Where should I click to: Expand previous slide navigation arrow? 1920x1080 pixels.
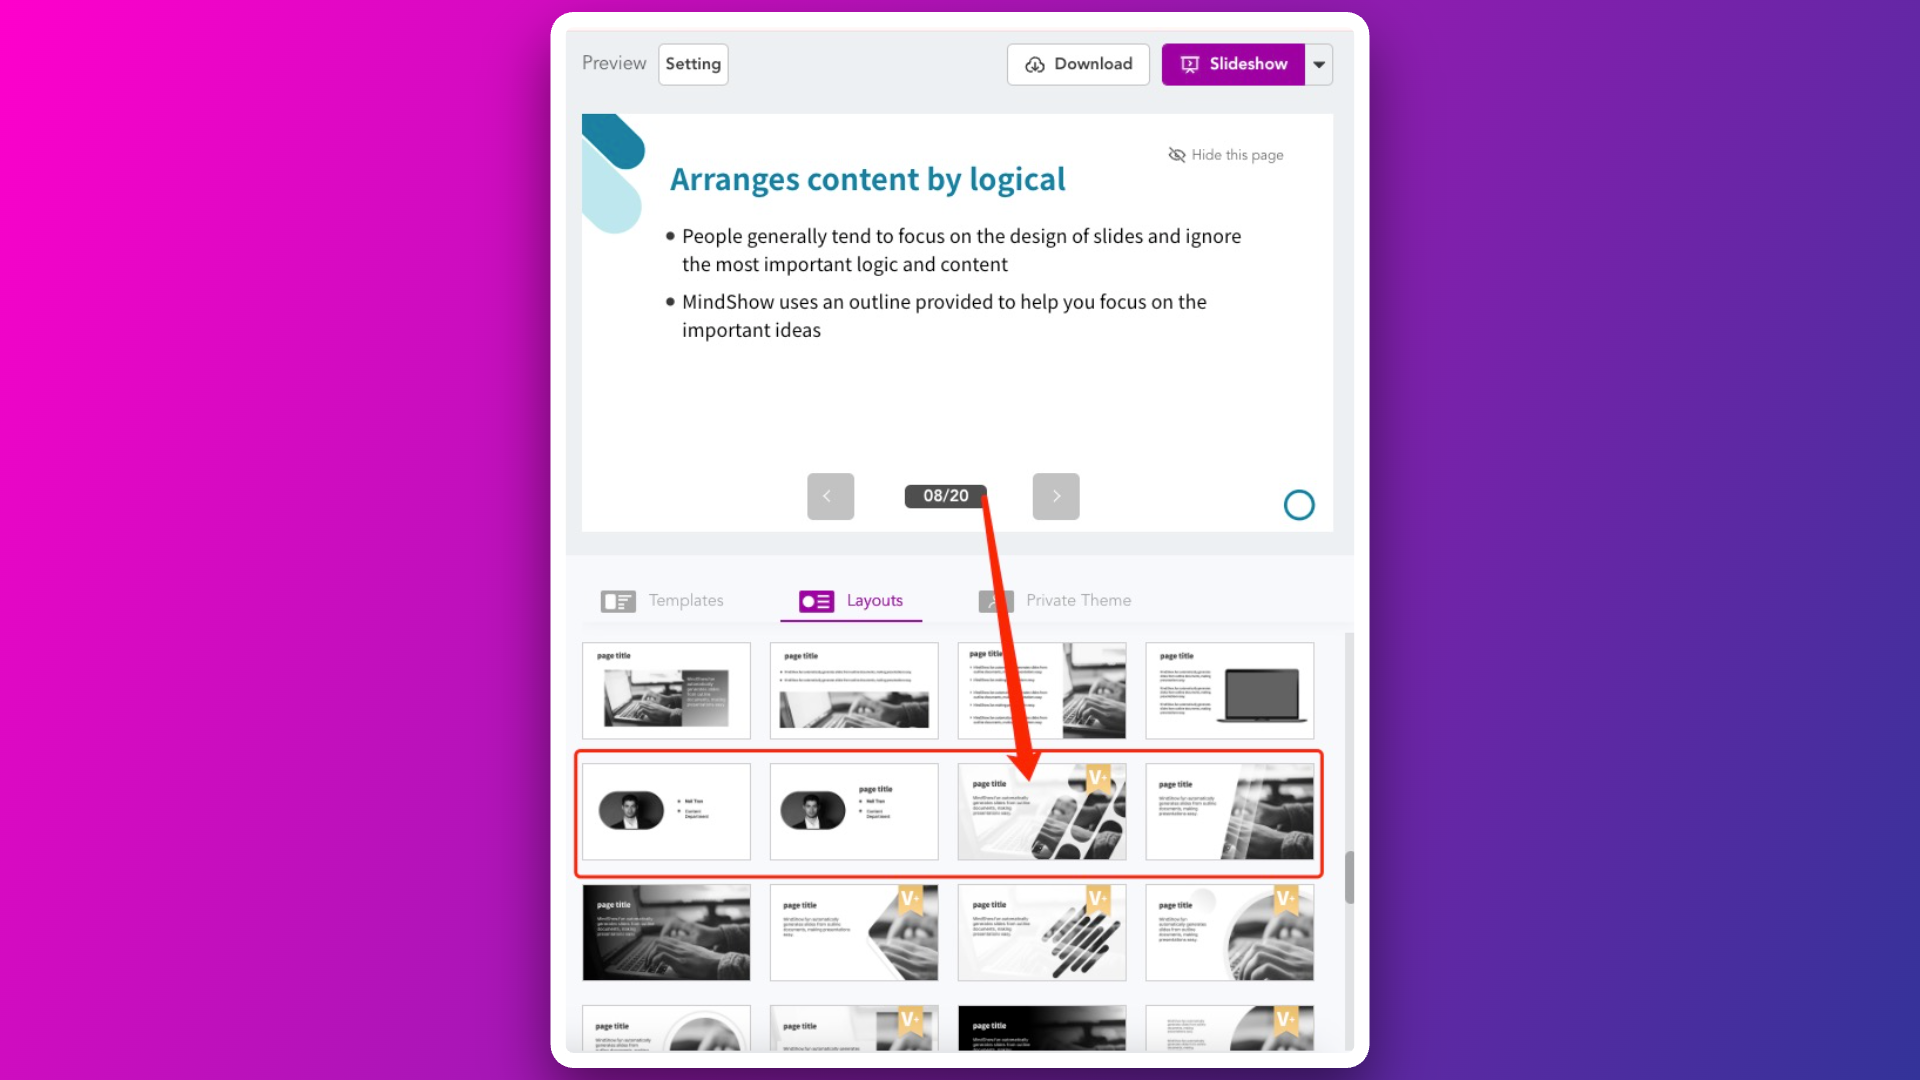coord(829,496)
